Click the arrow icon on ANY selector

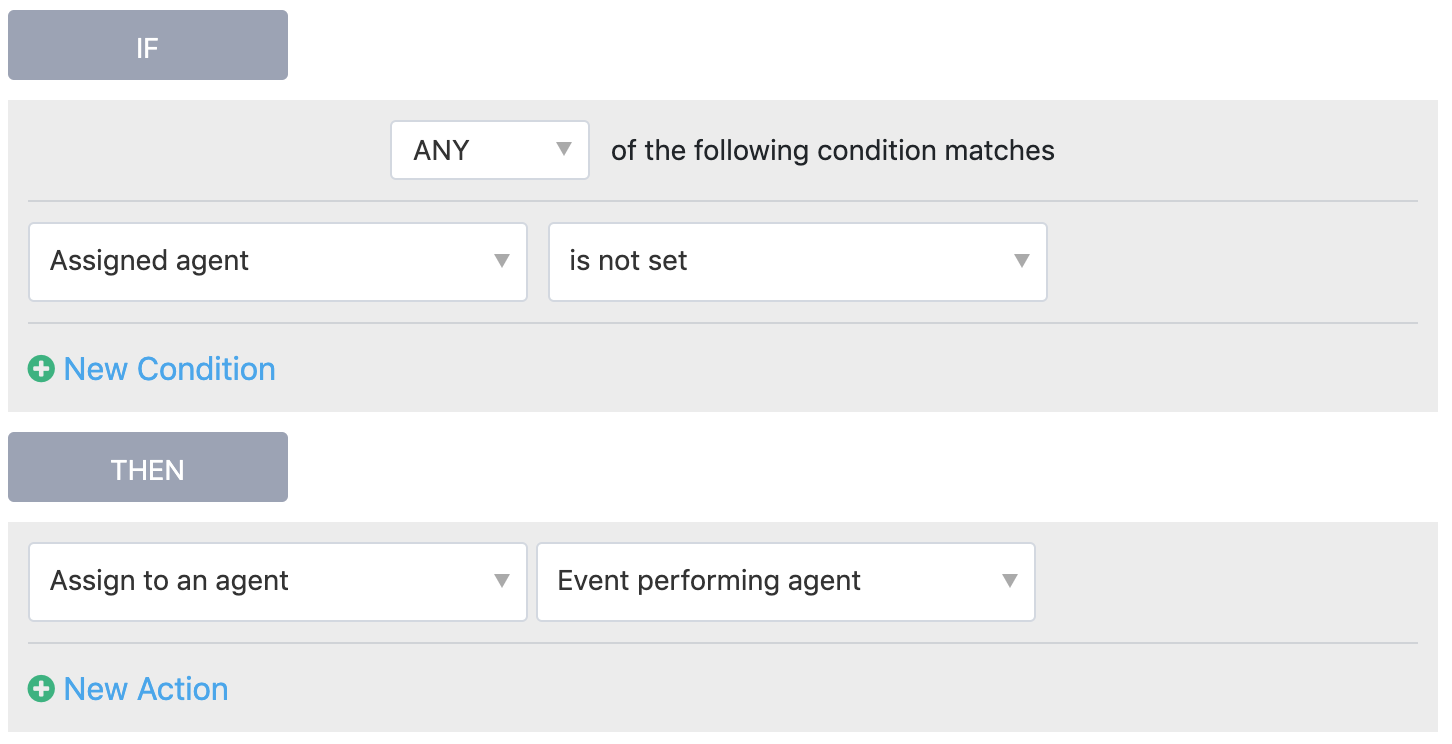(x=563, y=149)
